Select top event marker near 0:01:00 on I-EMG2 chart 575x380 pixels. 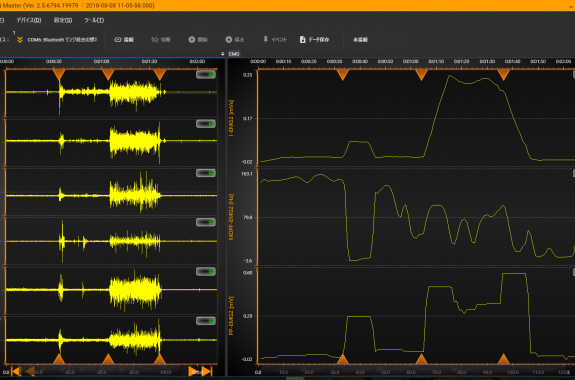421,75
